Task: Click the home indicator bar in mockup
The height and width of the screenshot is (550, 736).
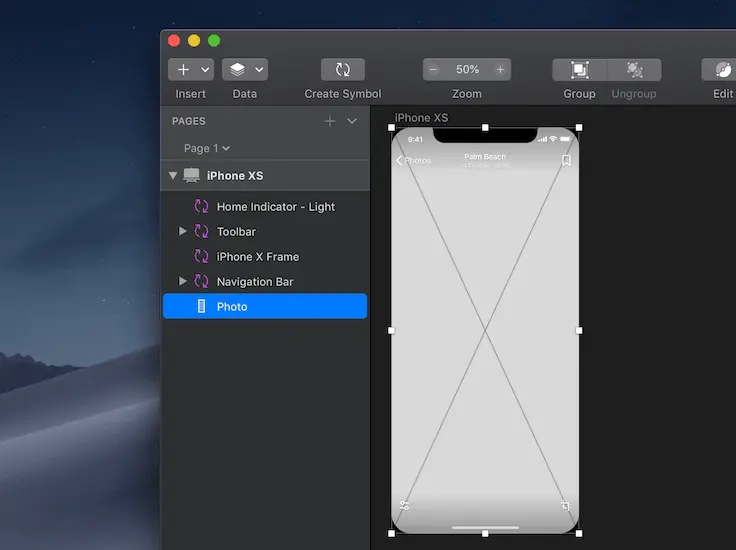Action: (485, 527)
